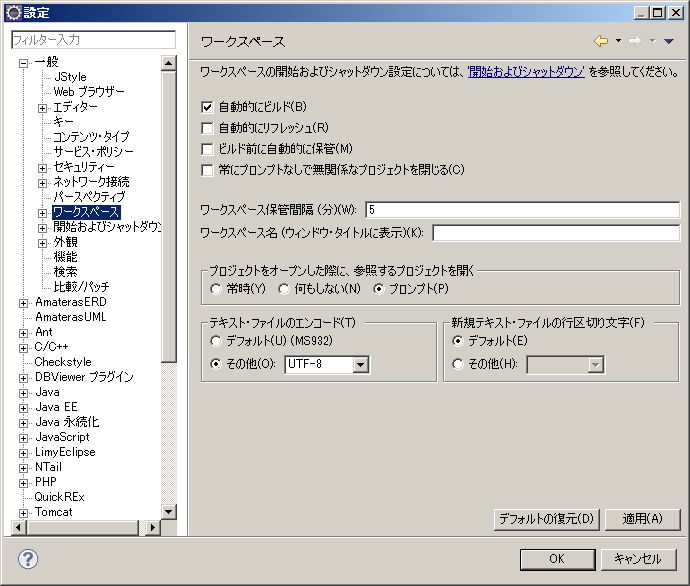Select その他(H) line delimiter radio

tap(458, 364)
